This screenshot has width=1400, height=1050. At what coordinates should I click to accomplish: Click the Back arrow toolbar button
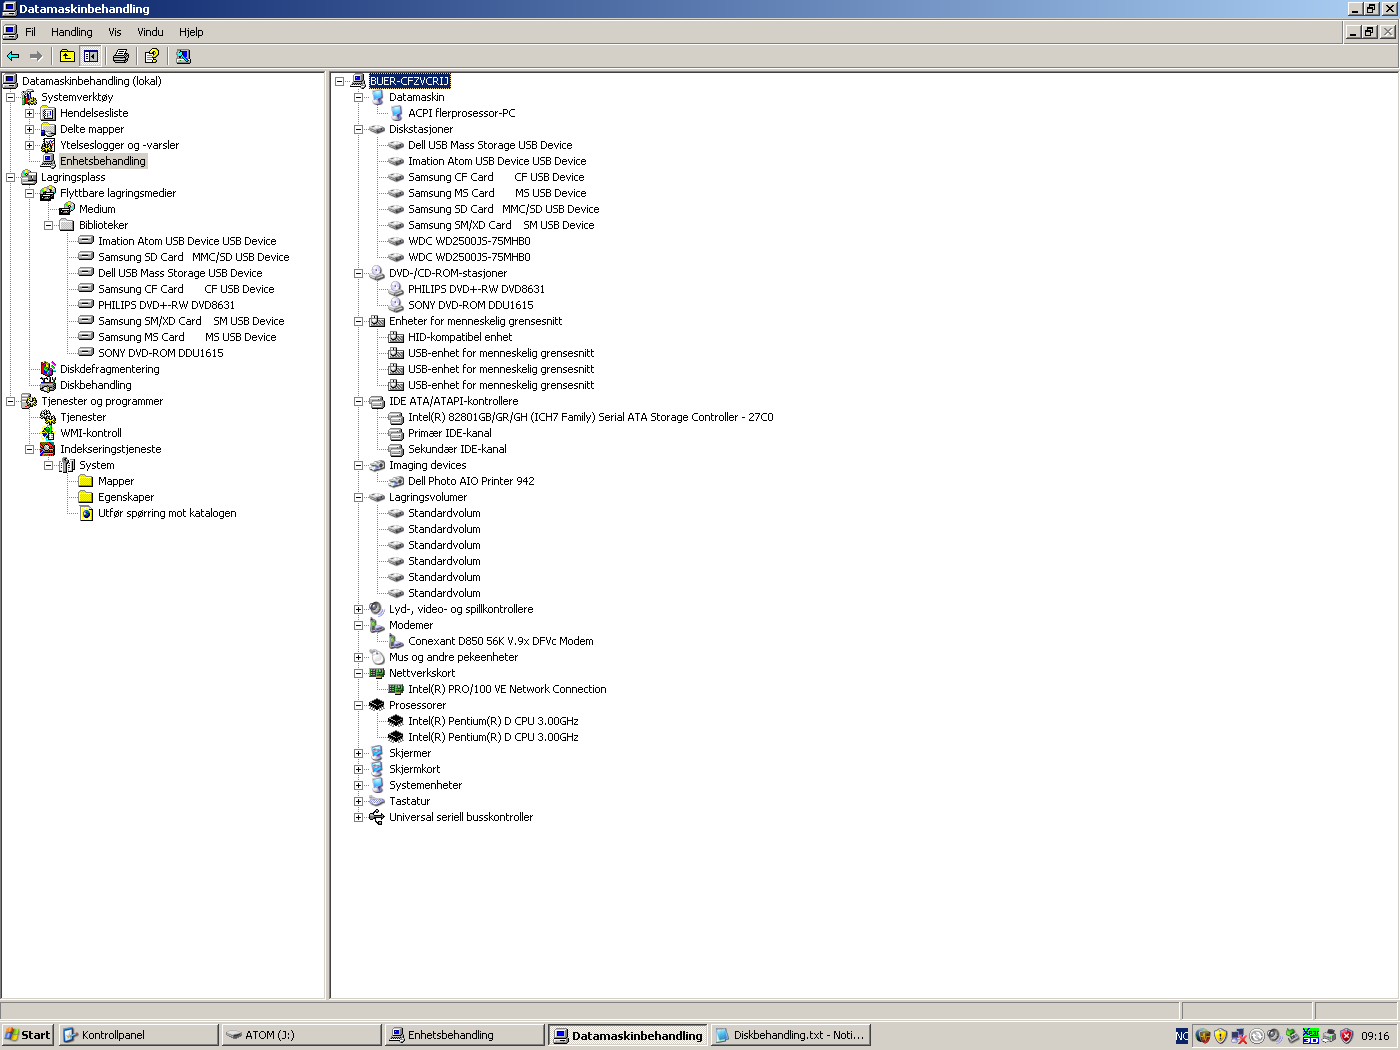pos(13,56)
